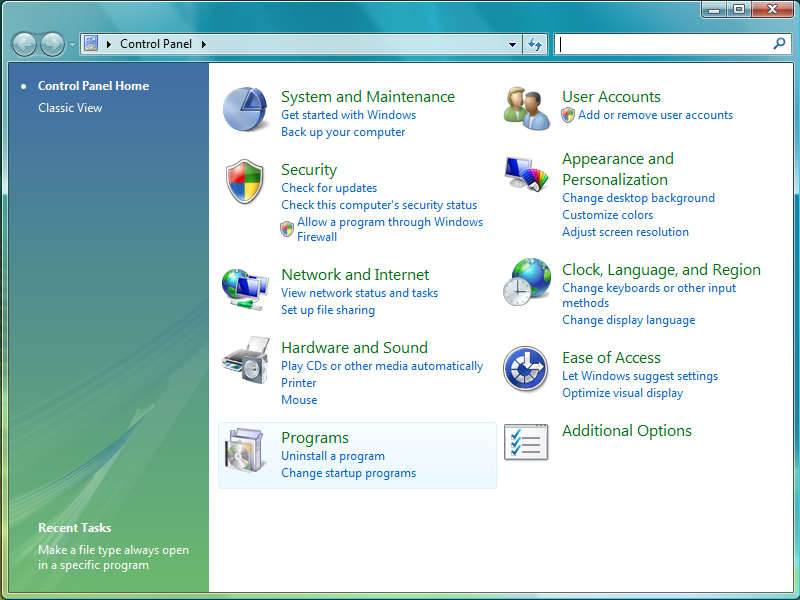Open the Mouse link
The height and width of the screenshot is (600, 800).
click(299, 400)
